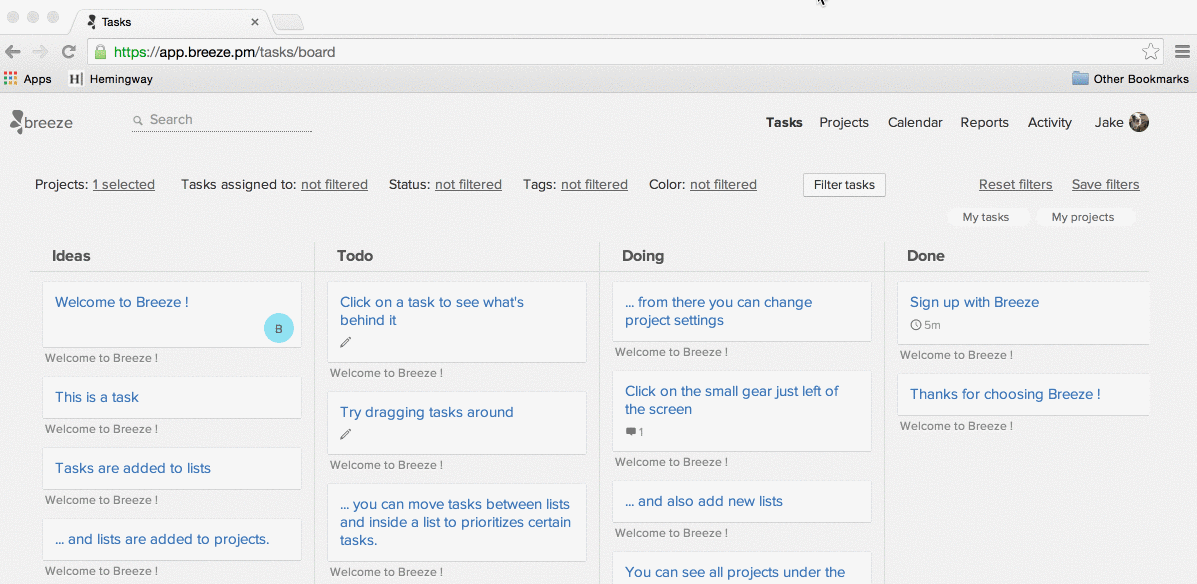Open task 'This is a task'
Viewport: 1197px width, 584px height.
(x=97, y=397)
